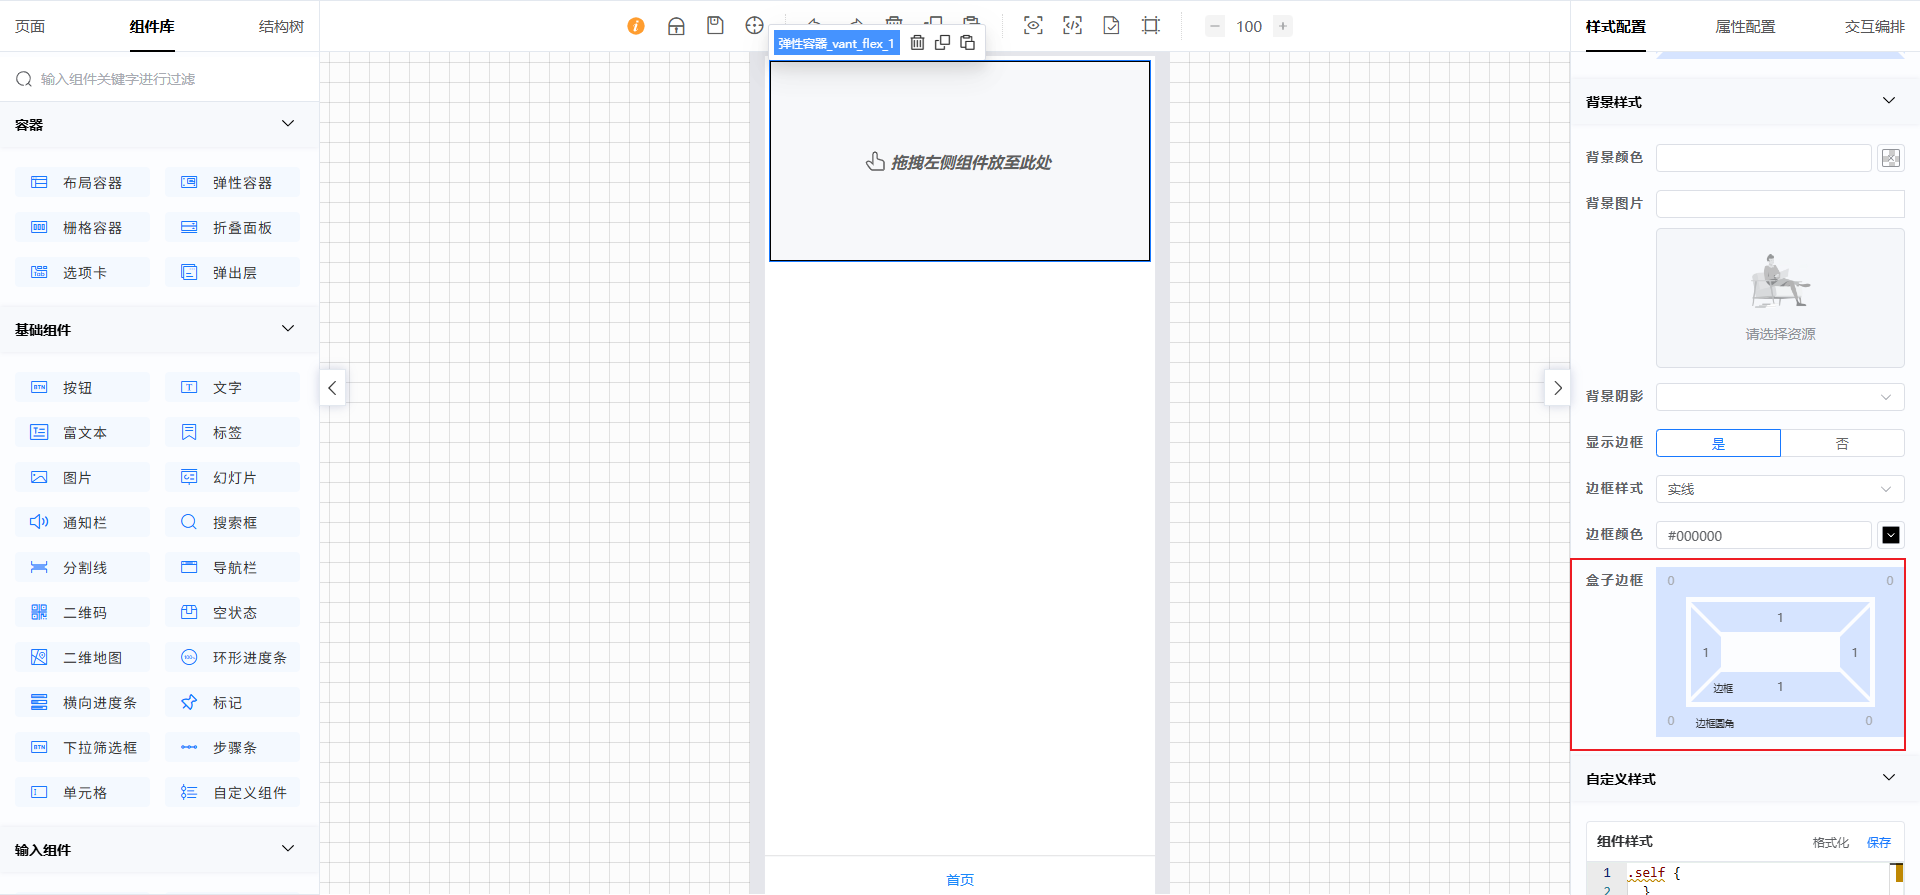This screenshot has width=1920, height=895.
Task: Click the crop frame icon in toolbar
Action: pyautogui.click(x=1151, y=26)
